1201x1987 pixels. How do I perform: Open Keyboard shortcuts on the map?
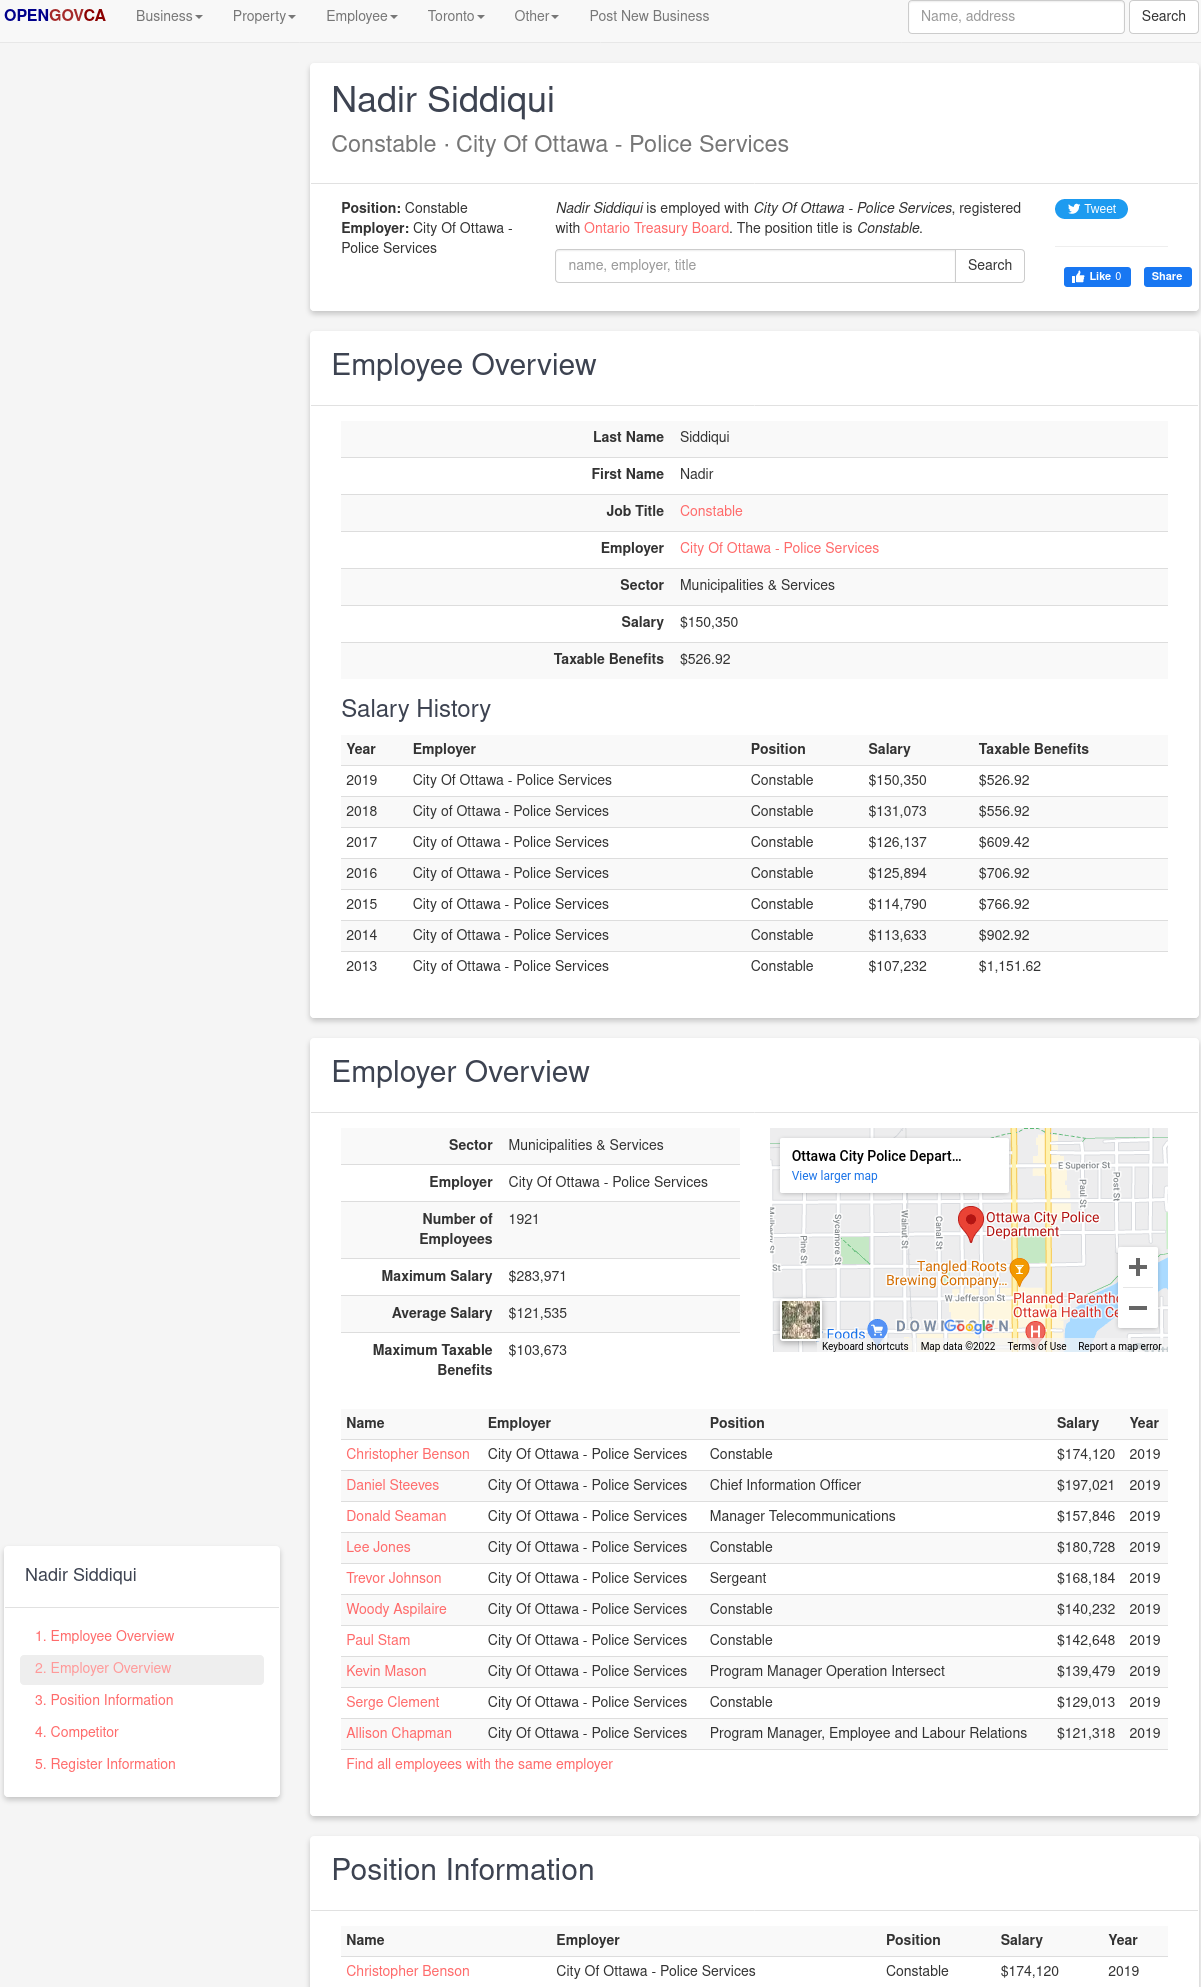click(x=865, y=1346)
